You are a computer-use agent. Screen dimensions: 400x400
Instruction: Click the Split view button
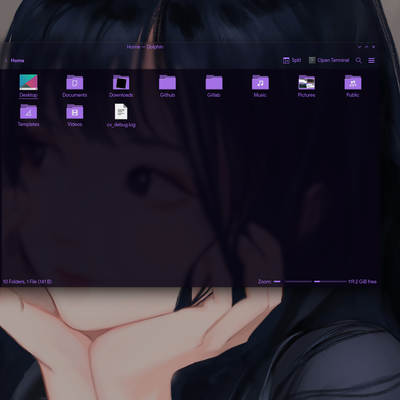292,60
